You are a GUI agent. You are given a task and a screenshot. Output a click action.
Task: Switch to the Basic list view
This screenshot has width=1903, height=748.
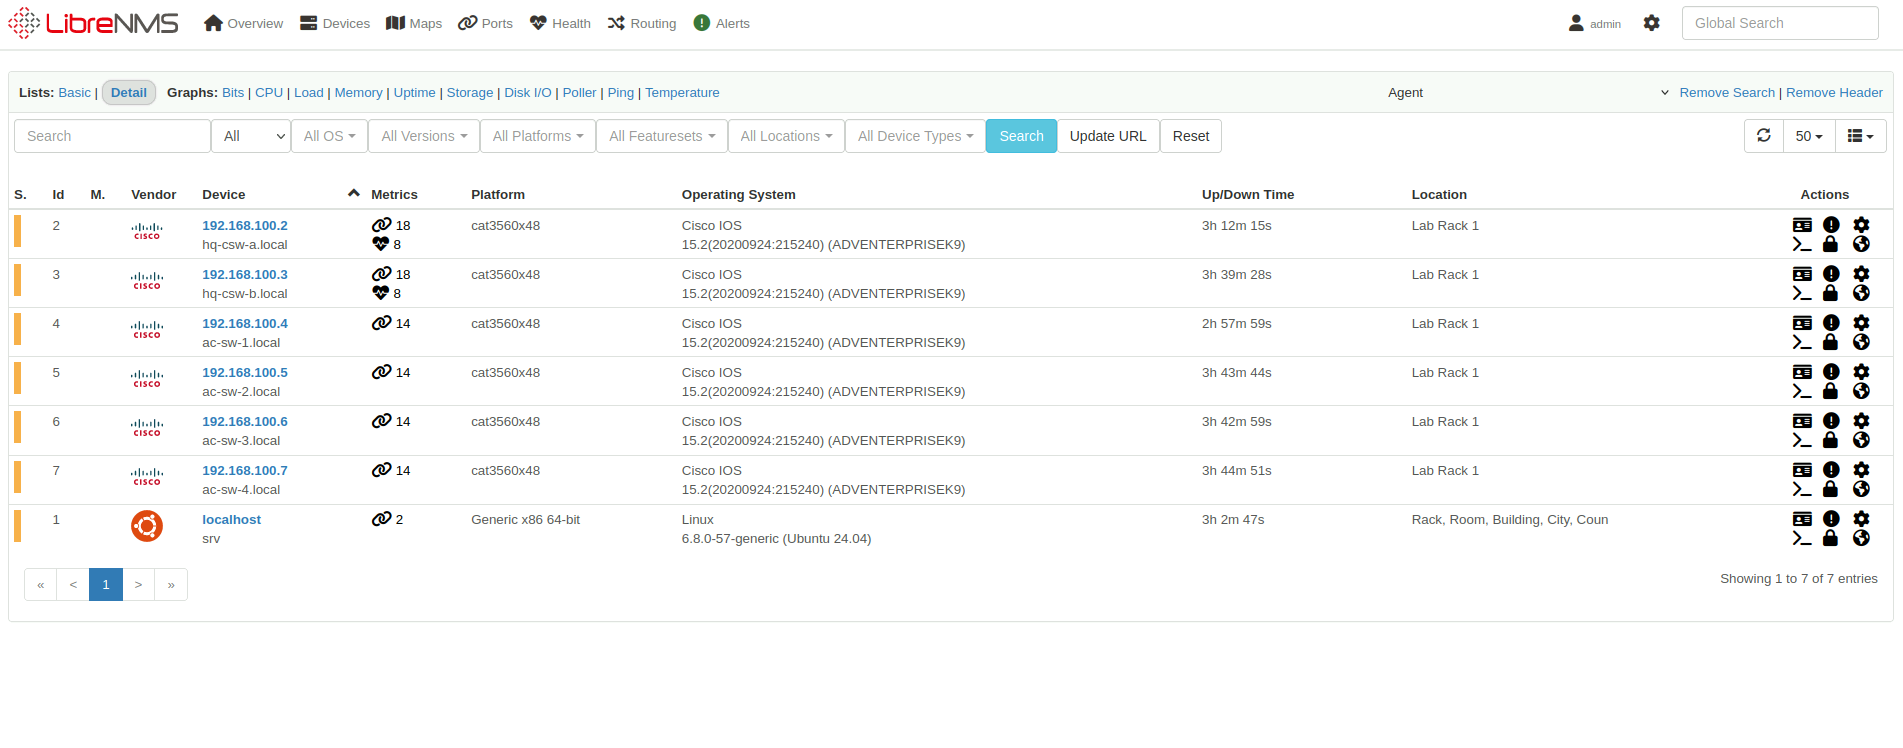point(74,92)
